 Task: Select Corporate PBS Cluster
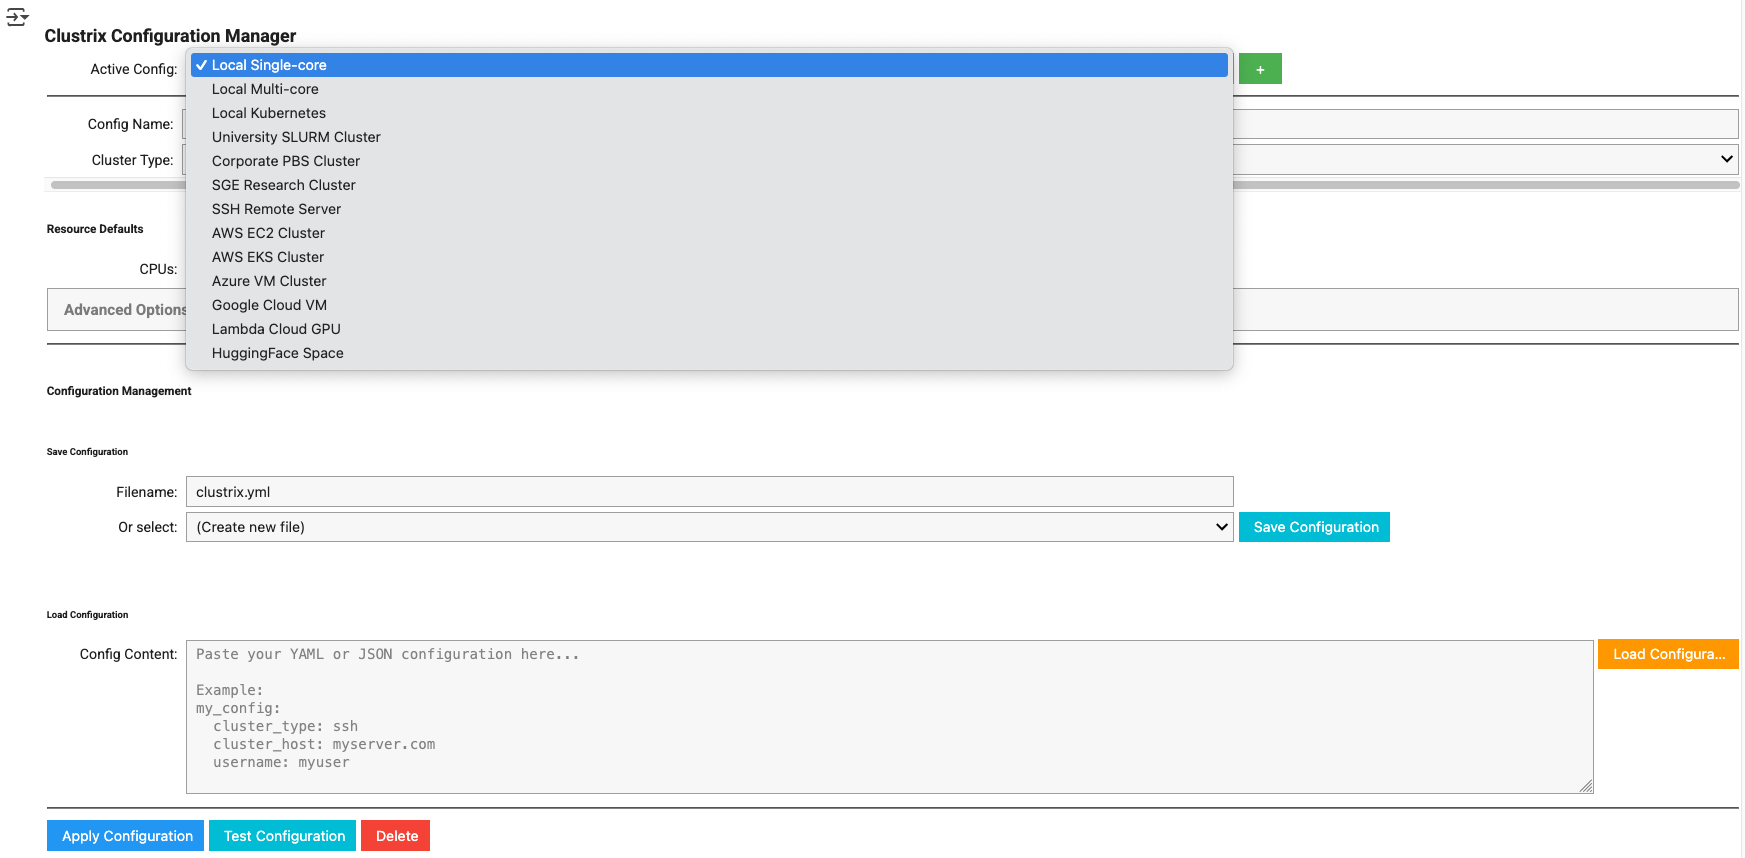(709, 161)
